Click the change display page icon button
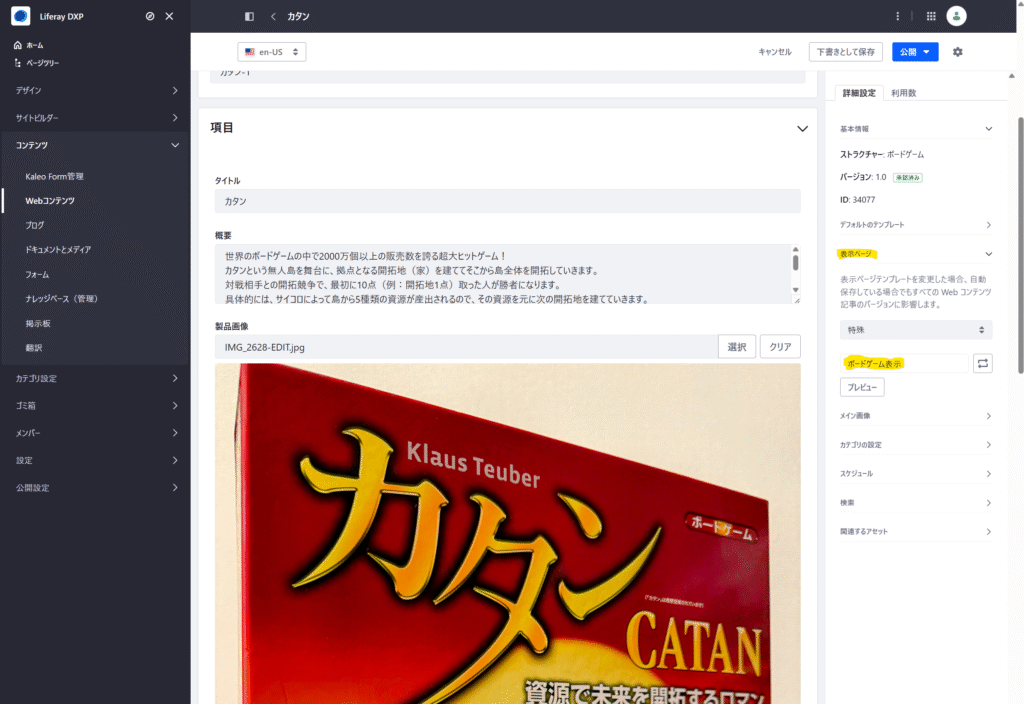 pos(982,364)
